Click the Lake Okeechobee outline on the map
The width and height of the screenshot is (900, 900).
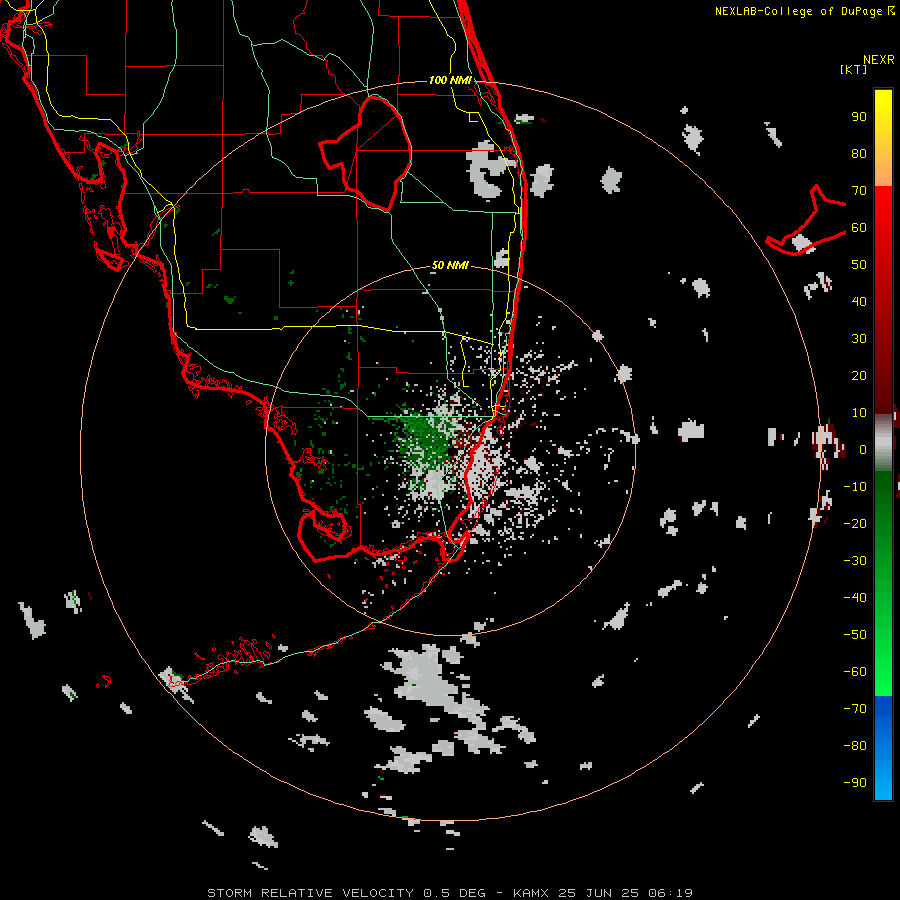[x=366, y=152]
